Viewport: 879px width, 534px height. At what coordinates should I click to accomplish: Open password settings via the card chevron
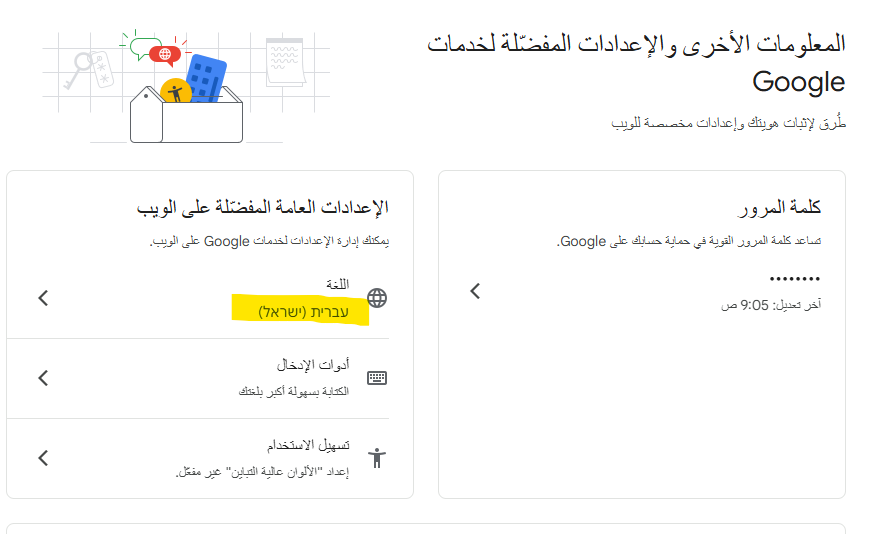(475, 291)
